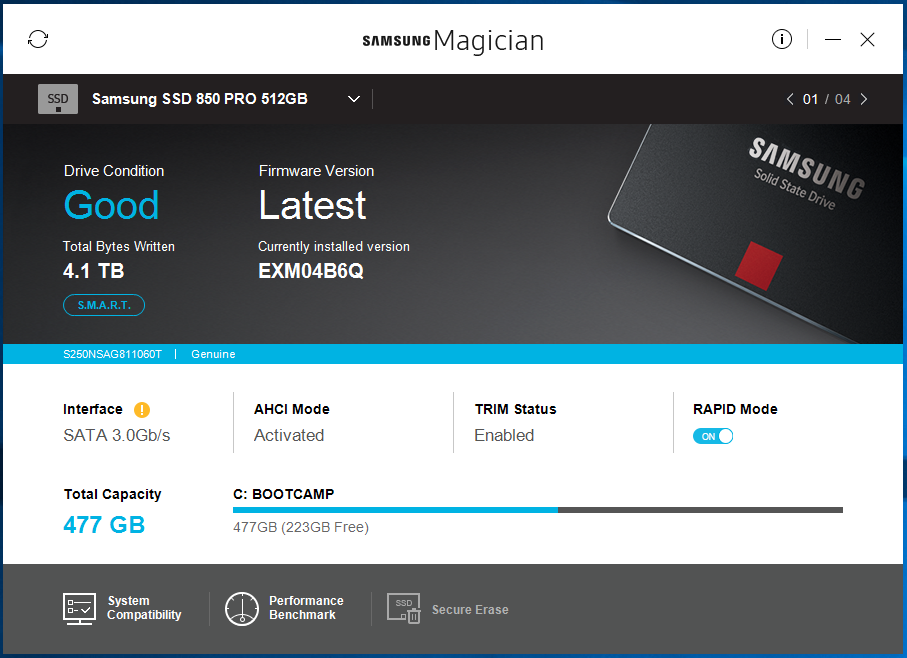Click the C: BOOTCAMP volume label

coord(283,494)
